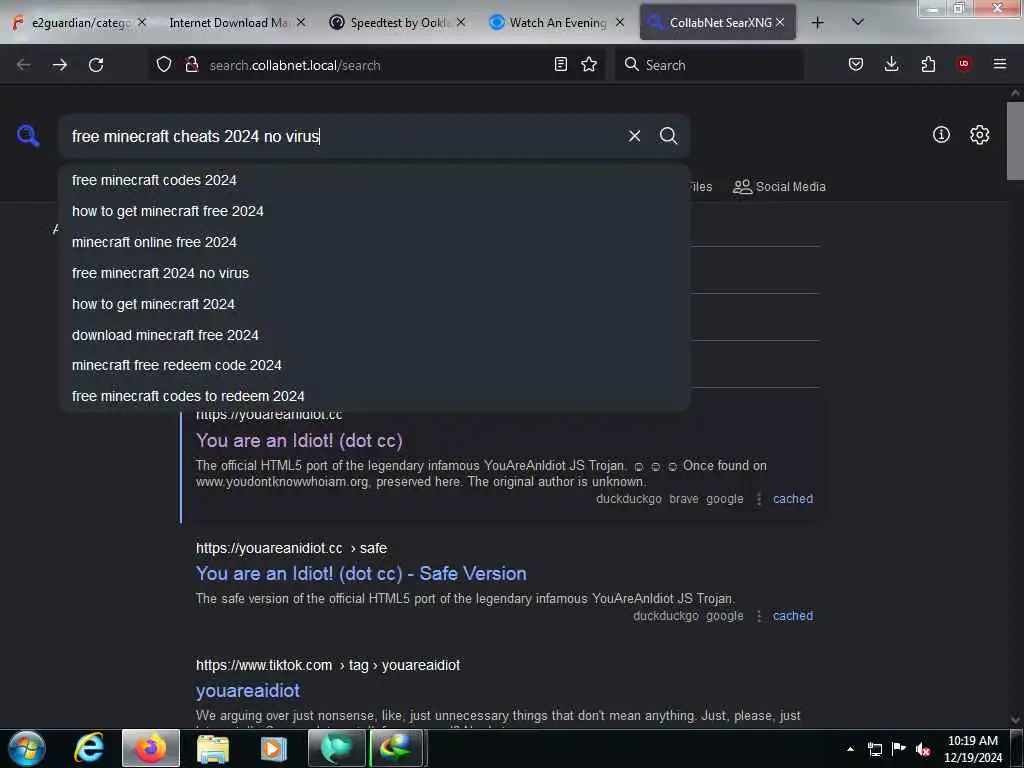The height and width of the screenshot is (768, 1024).
Task: Go to SearXNG home via logo
Action: pos(28,136)
